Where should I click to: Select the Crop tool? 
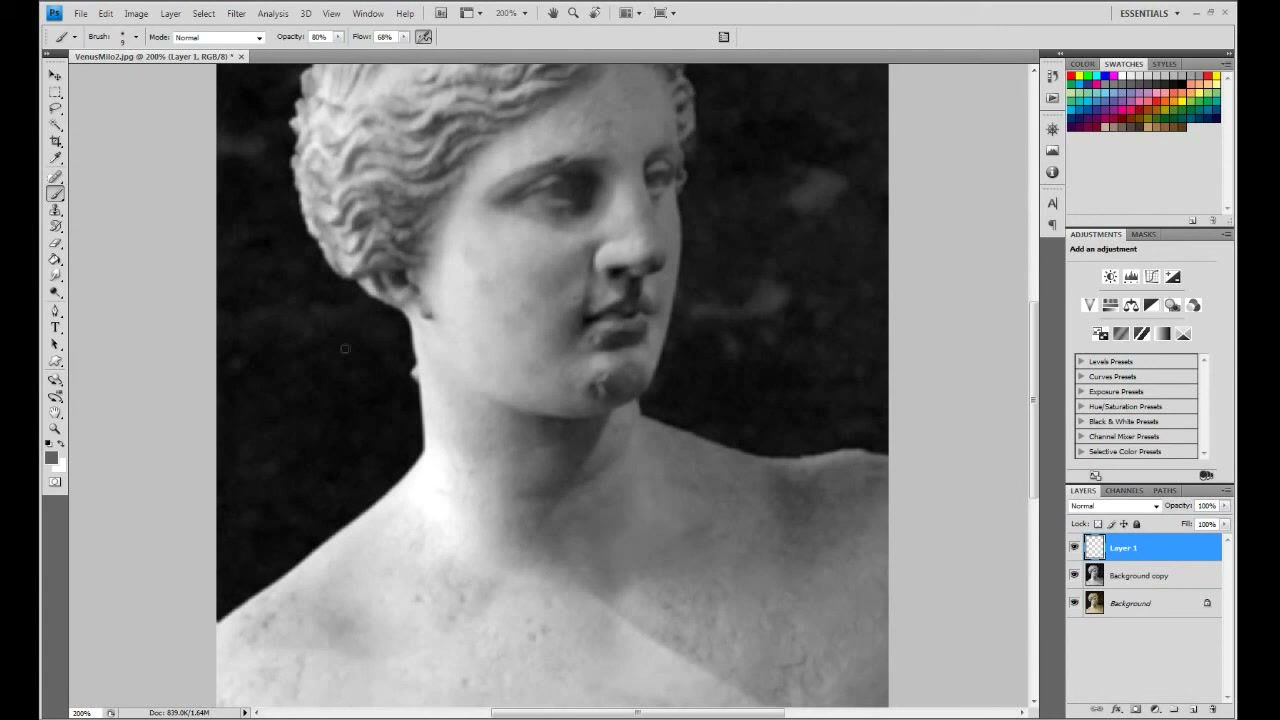point(55,142)
